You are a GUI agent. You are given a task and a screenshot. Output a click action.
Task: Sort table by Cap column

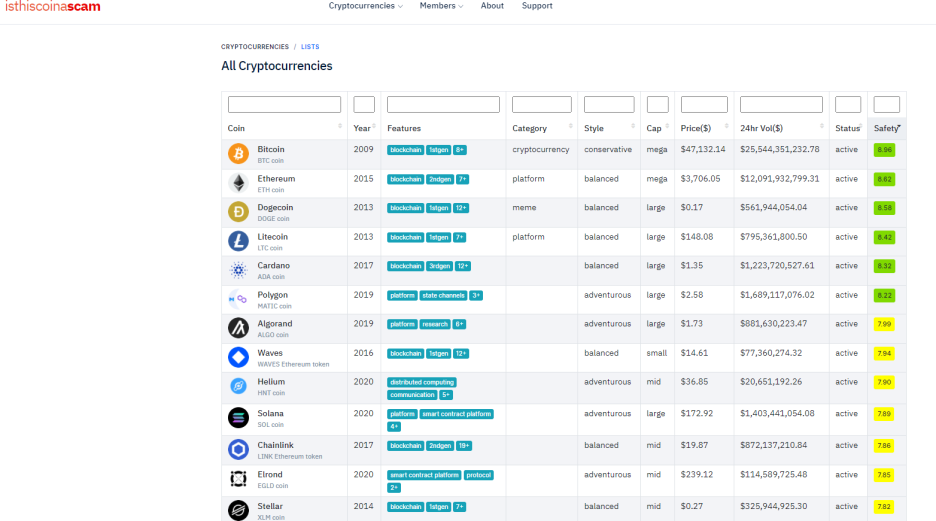tap(657, 128)
